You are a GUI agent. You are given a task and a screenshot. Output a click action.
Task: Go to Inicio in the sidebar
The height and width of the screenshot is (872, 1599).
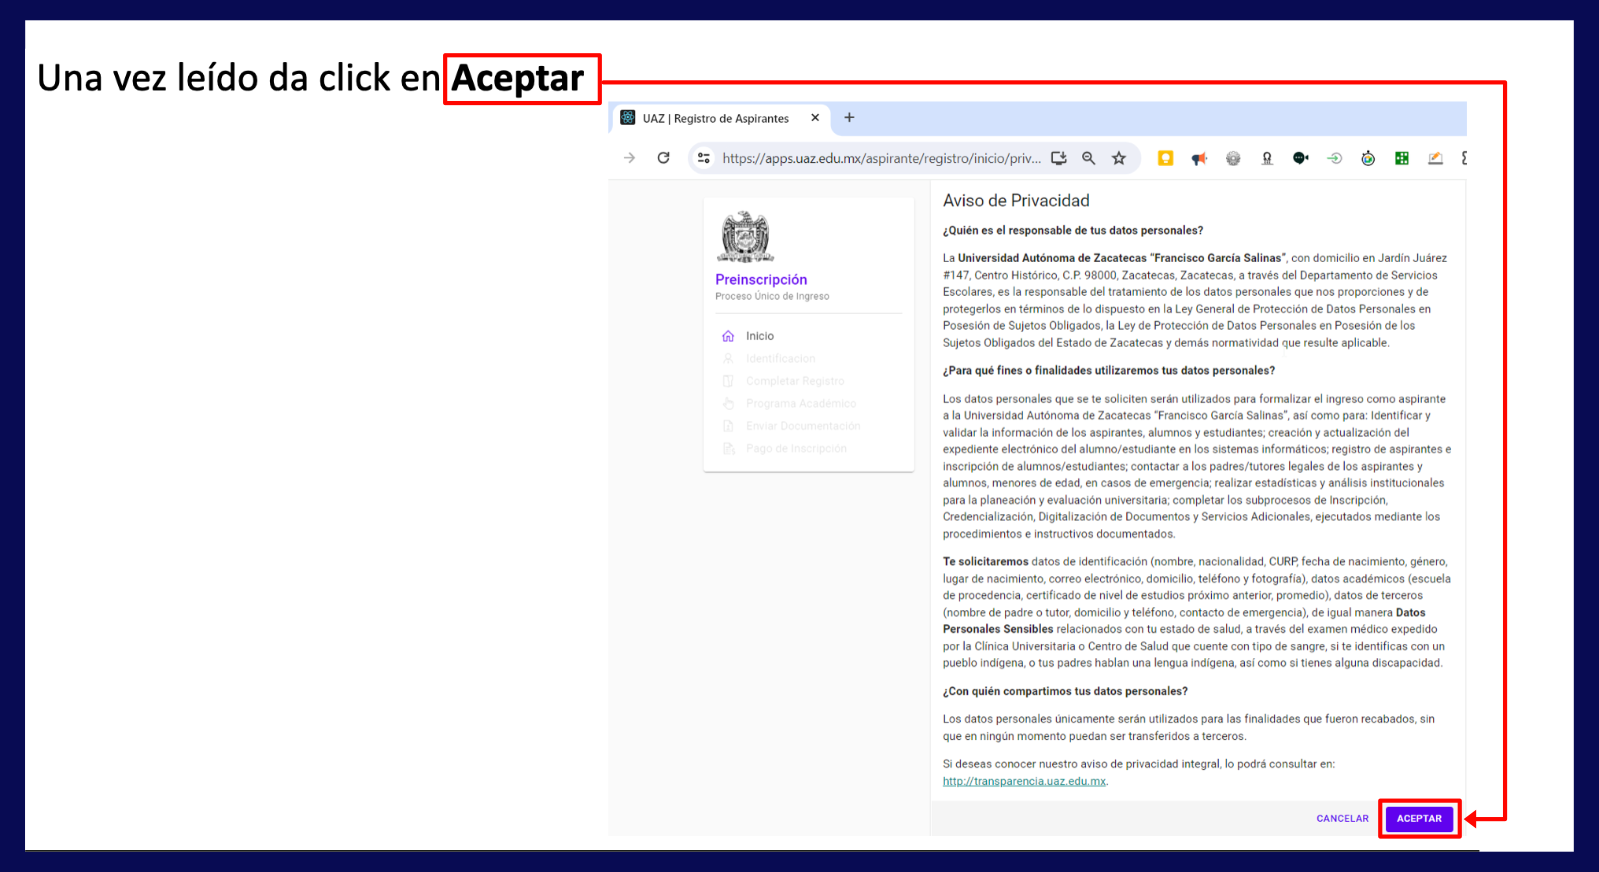click(759, 336)
